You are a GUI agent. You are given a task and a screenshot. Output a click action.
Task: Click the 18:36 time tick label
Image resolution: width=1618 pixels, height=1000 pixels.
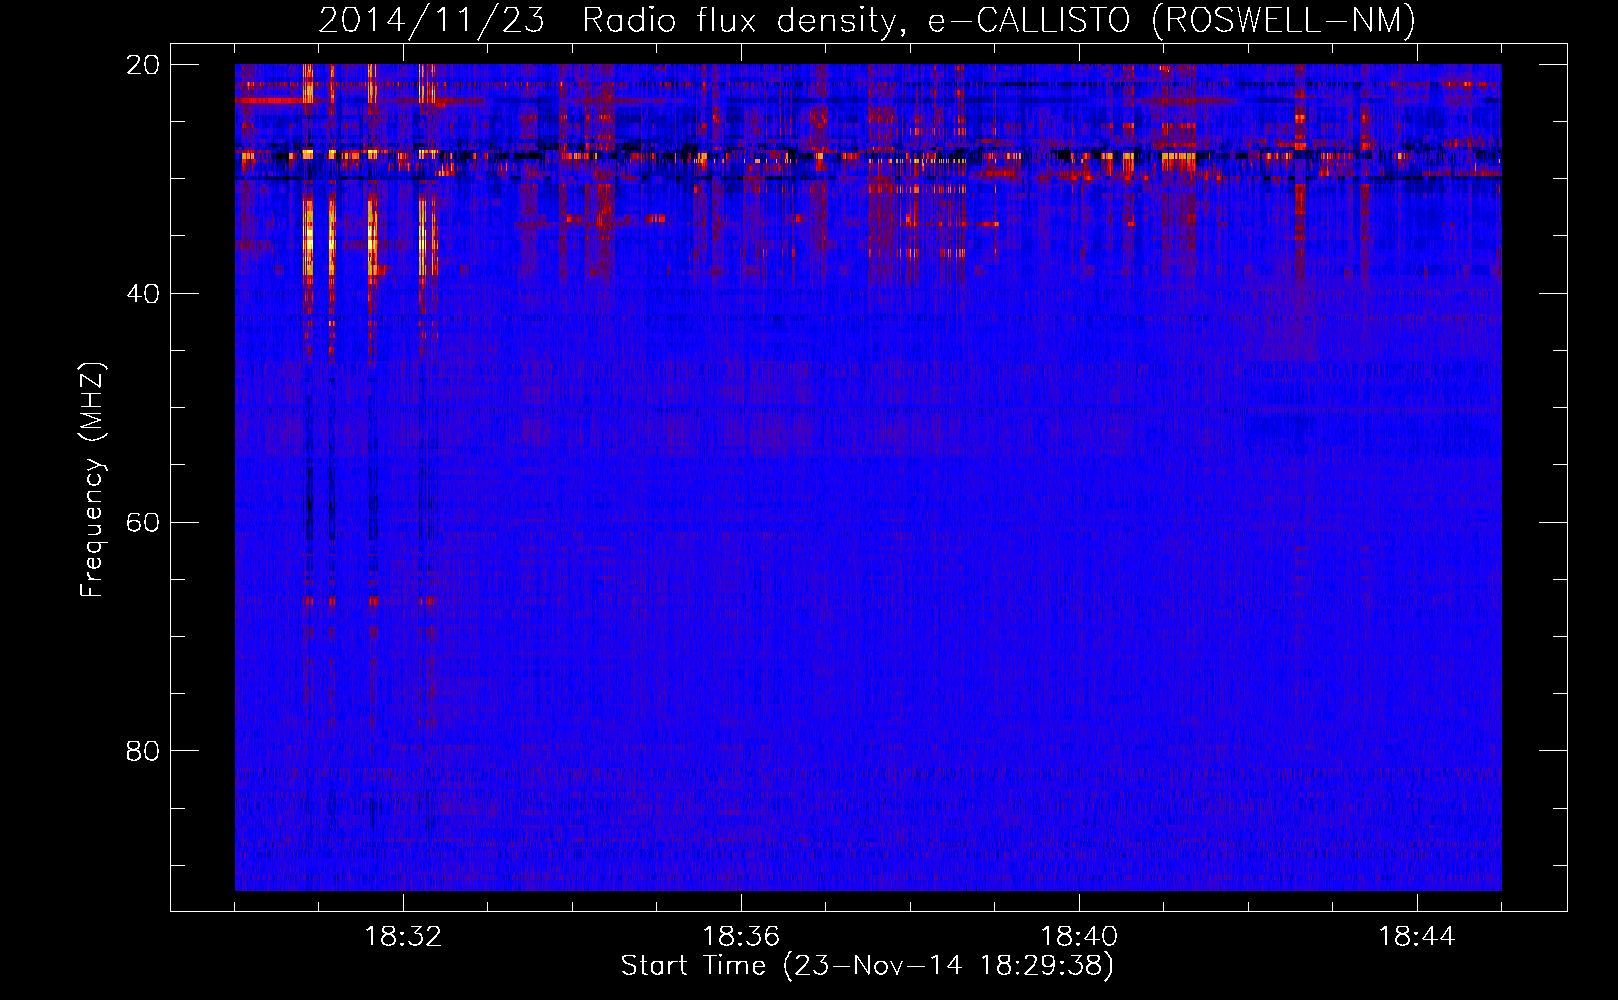coord(741,937)
